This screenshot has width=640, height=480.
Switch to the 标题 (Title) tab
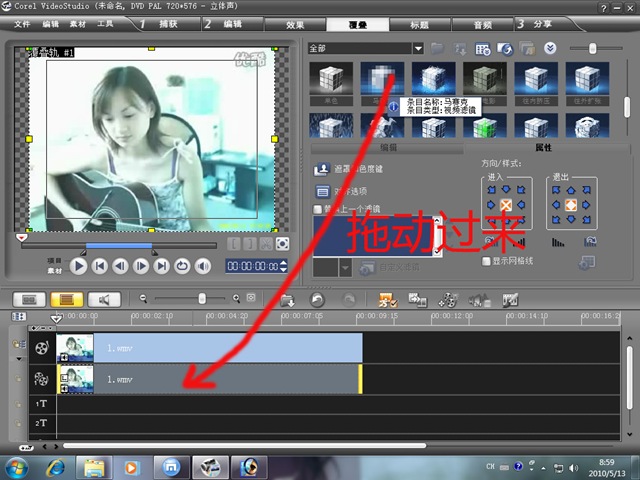(419, 23)
